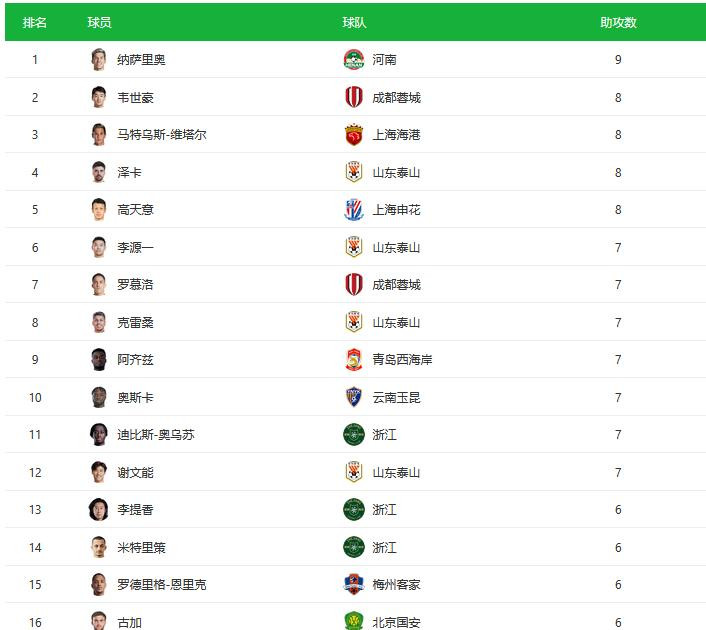Click the player photo of 纳萨里奥
The height and width of the screenshot is (630, 706).
(x=98, y=60)
